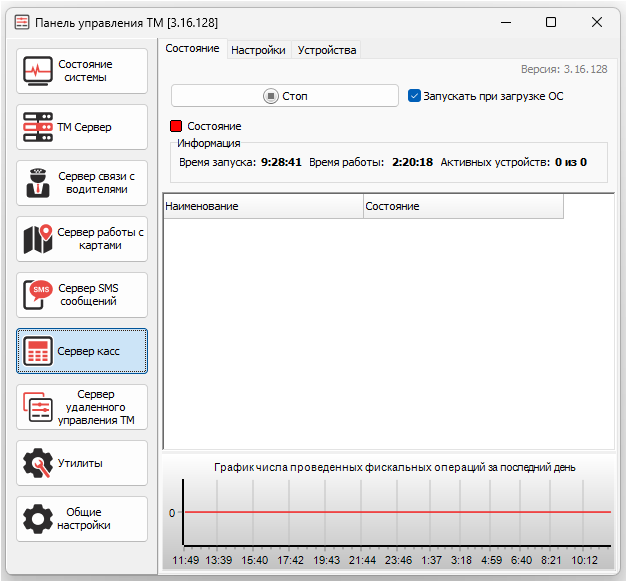Minimize the TM control panel window
Image resolution: width=627 pixels, height=582 pixels.
coord(506,22)
